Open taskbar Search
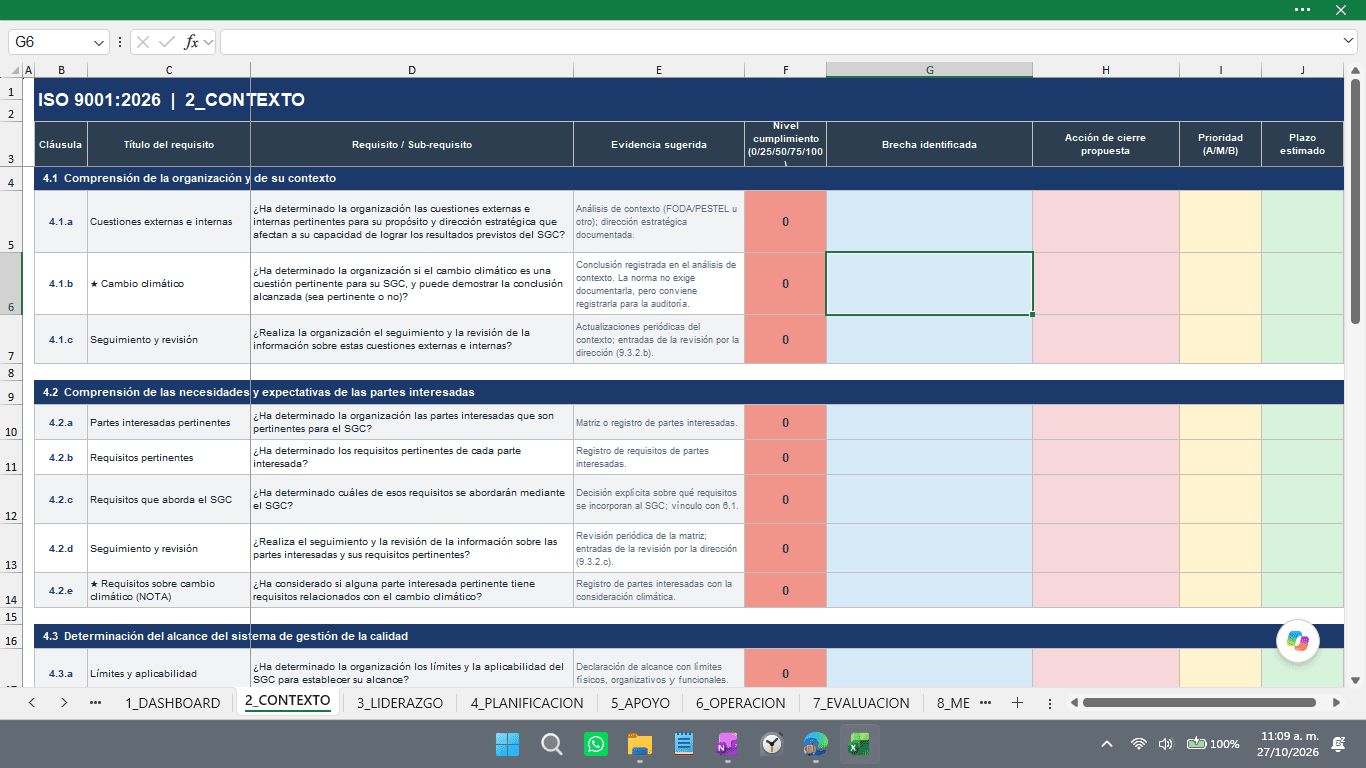The image size is (1366, 768). pos(551,744)
